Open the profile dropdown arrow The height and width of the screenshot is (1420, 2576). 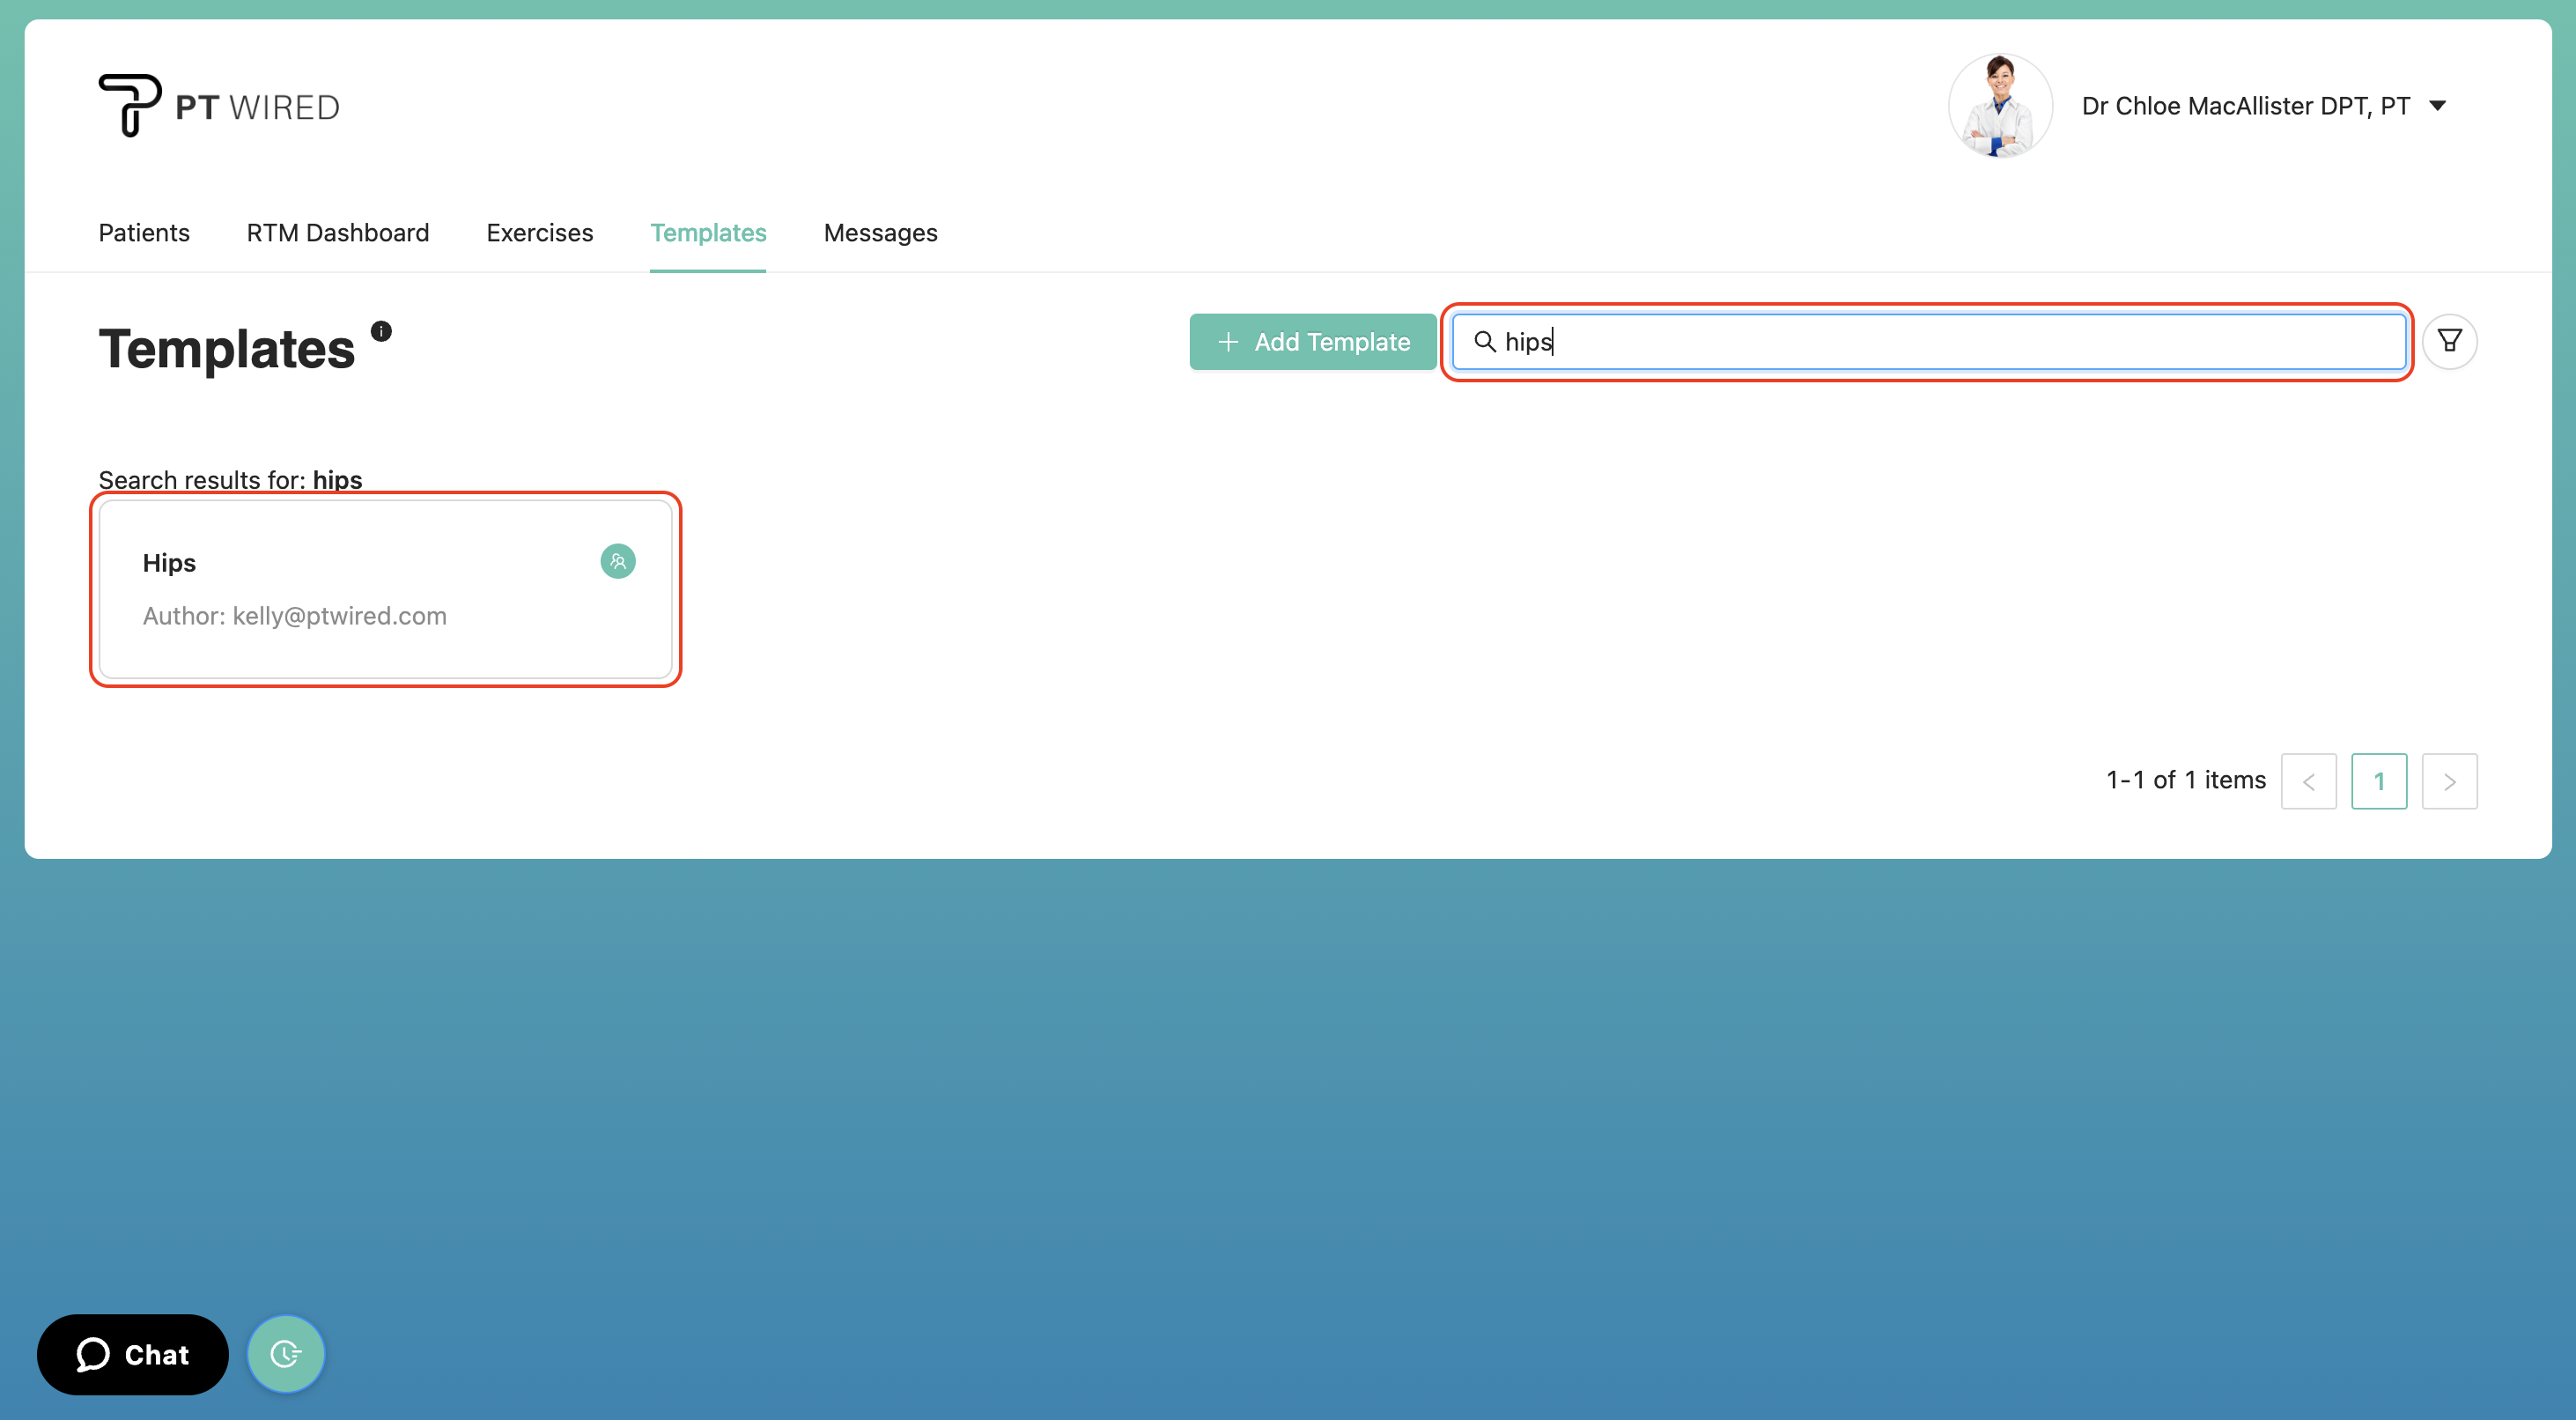(x=2440, y=105)
